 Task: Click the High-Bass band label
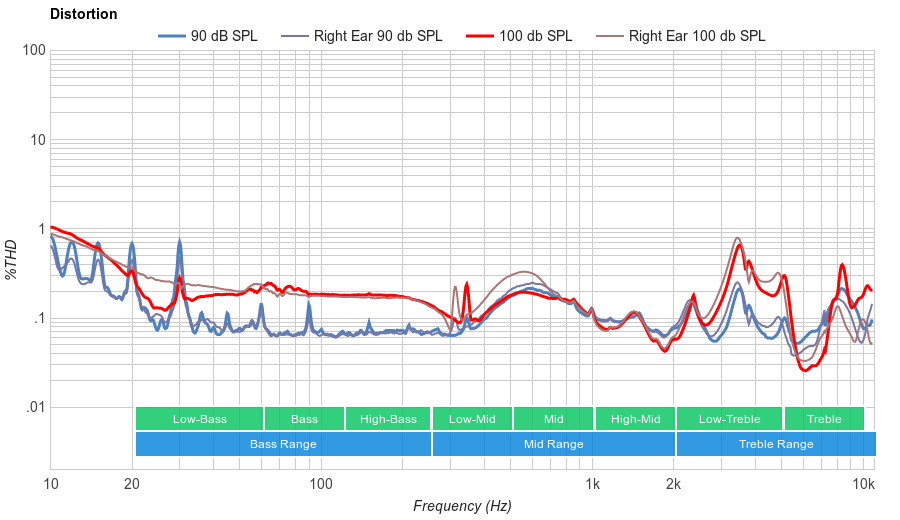(388, 419)
